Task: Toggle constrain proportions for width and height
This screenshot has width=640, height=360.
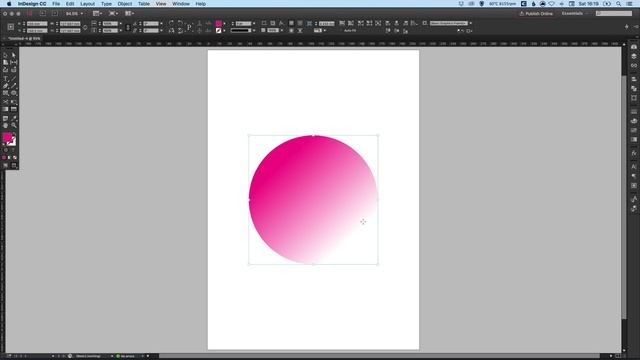Action: coord(85,27)
